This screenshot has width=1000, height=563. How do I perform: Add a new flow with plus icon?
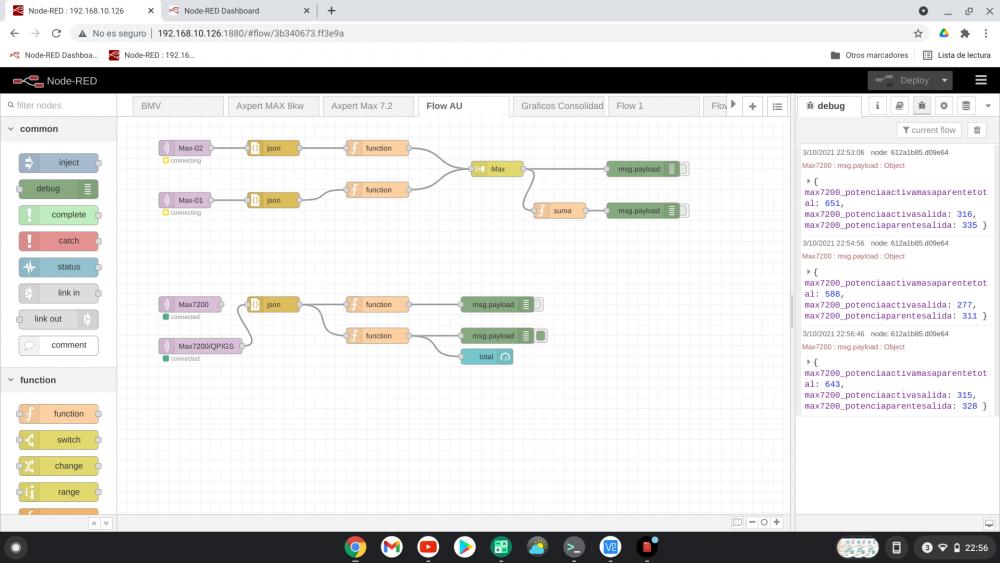tap(753, 106)
